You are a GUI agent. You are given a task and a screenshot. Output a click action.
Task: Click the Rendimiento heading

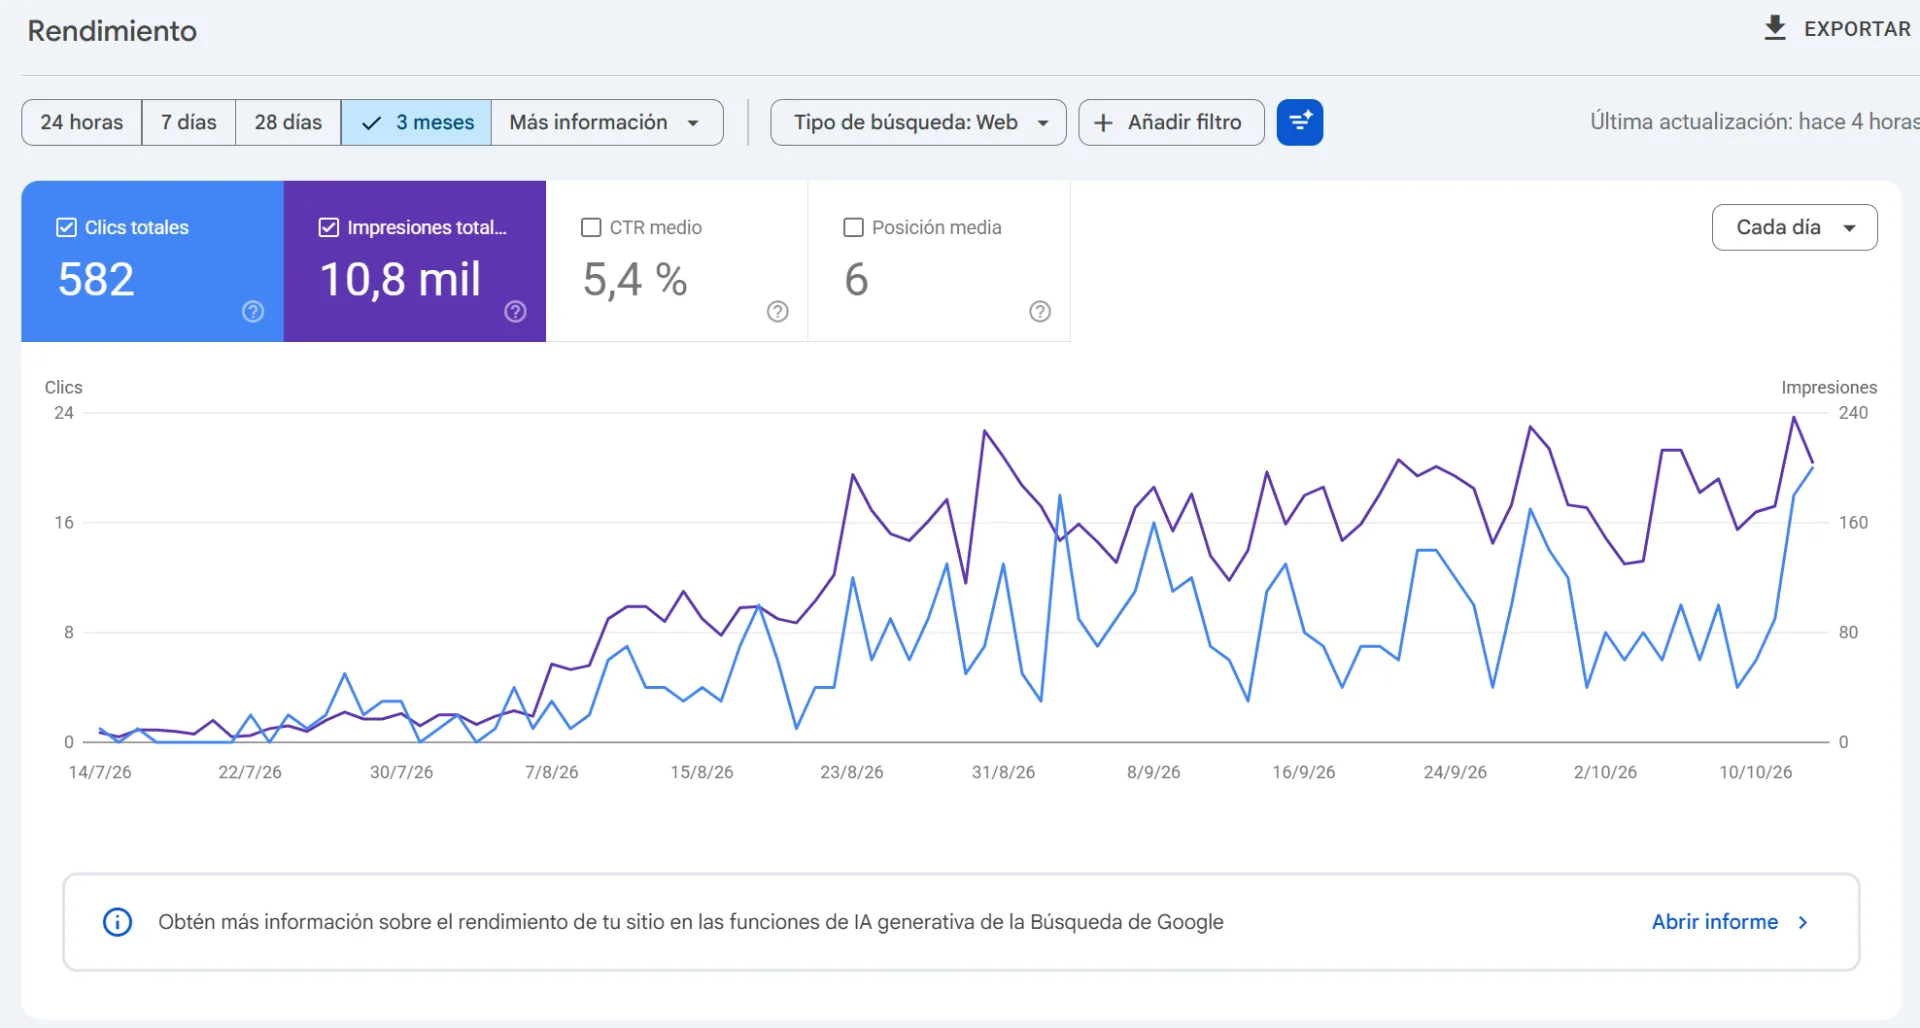(x=112, y=31)
